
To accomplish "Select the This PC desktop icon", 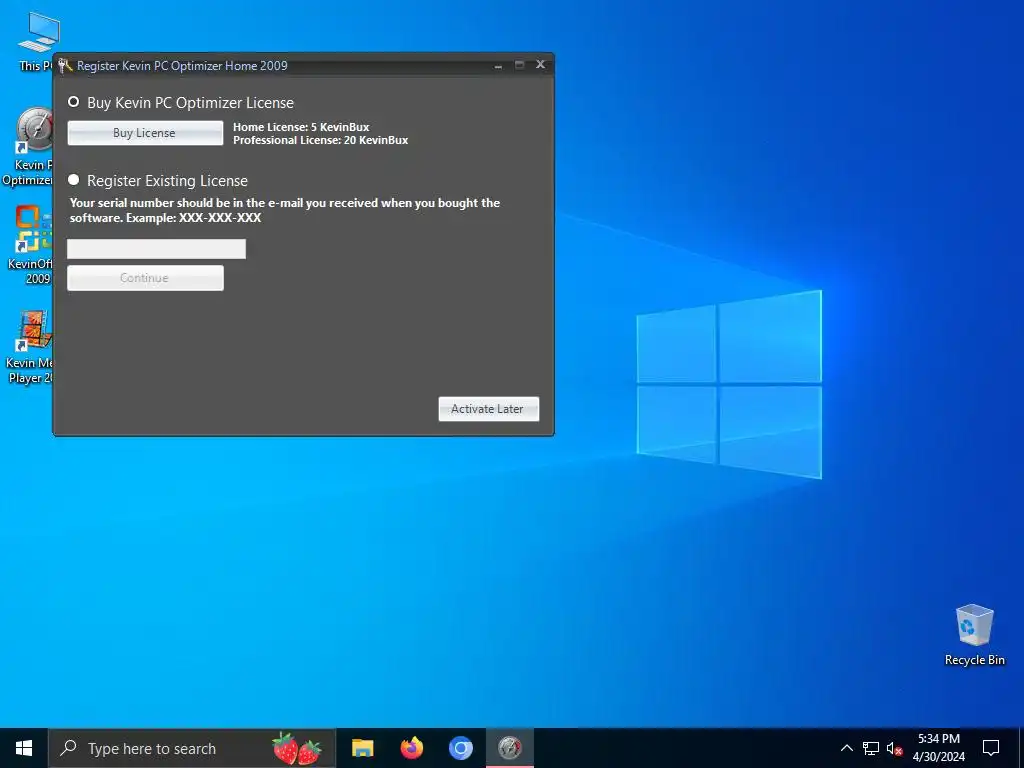I will (36, 40).
